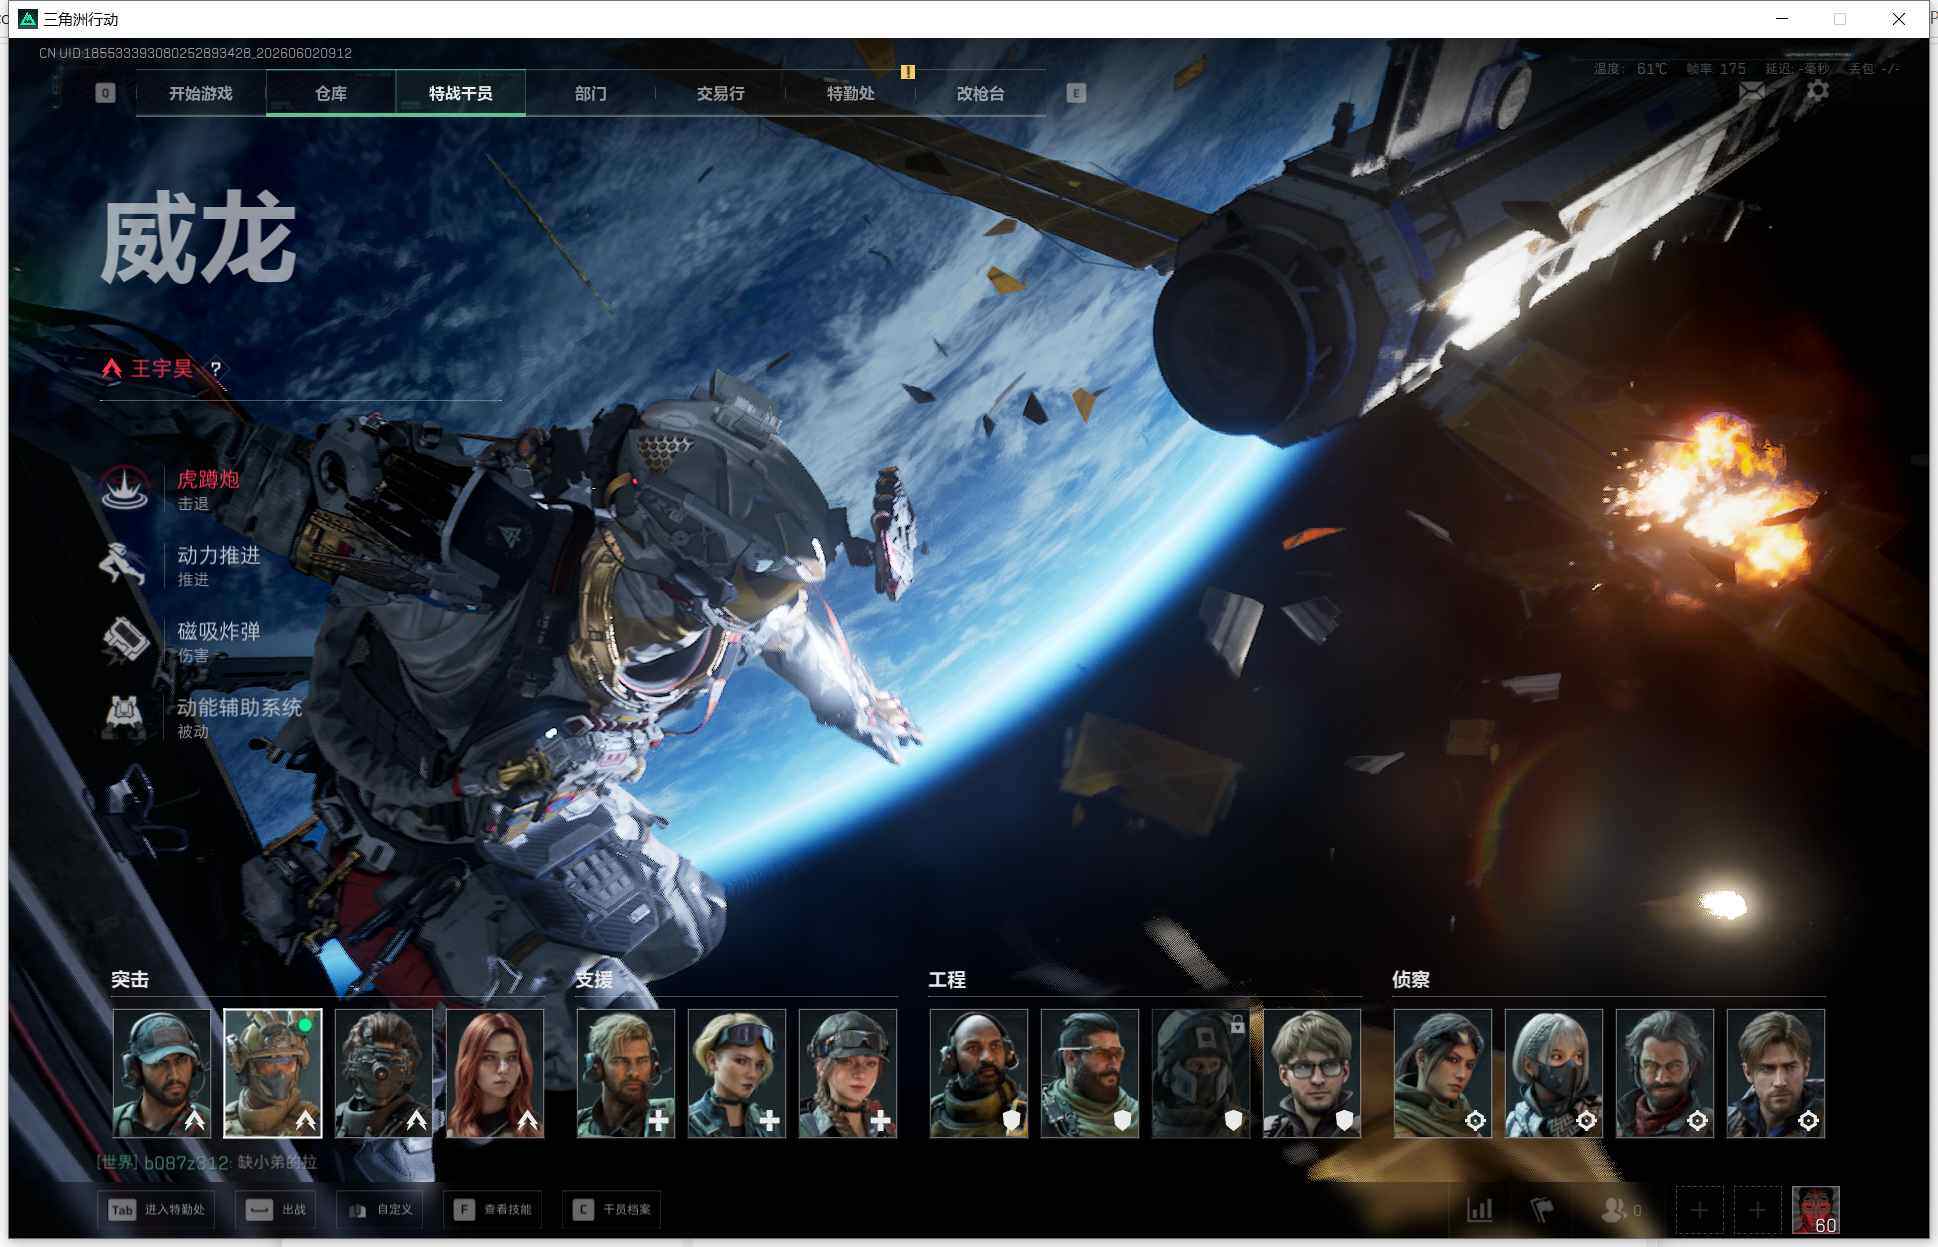1938x1247 pixels.
Task: Click the first empty squad slot plus
Action: pyautogui.click(x=1700, y=1210)
